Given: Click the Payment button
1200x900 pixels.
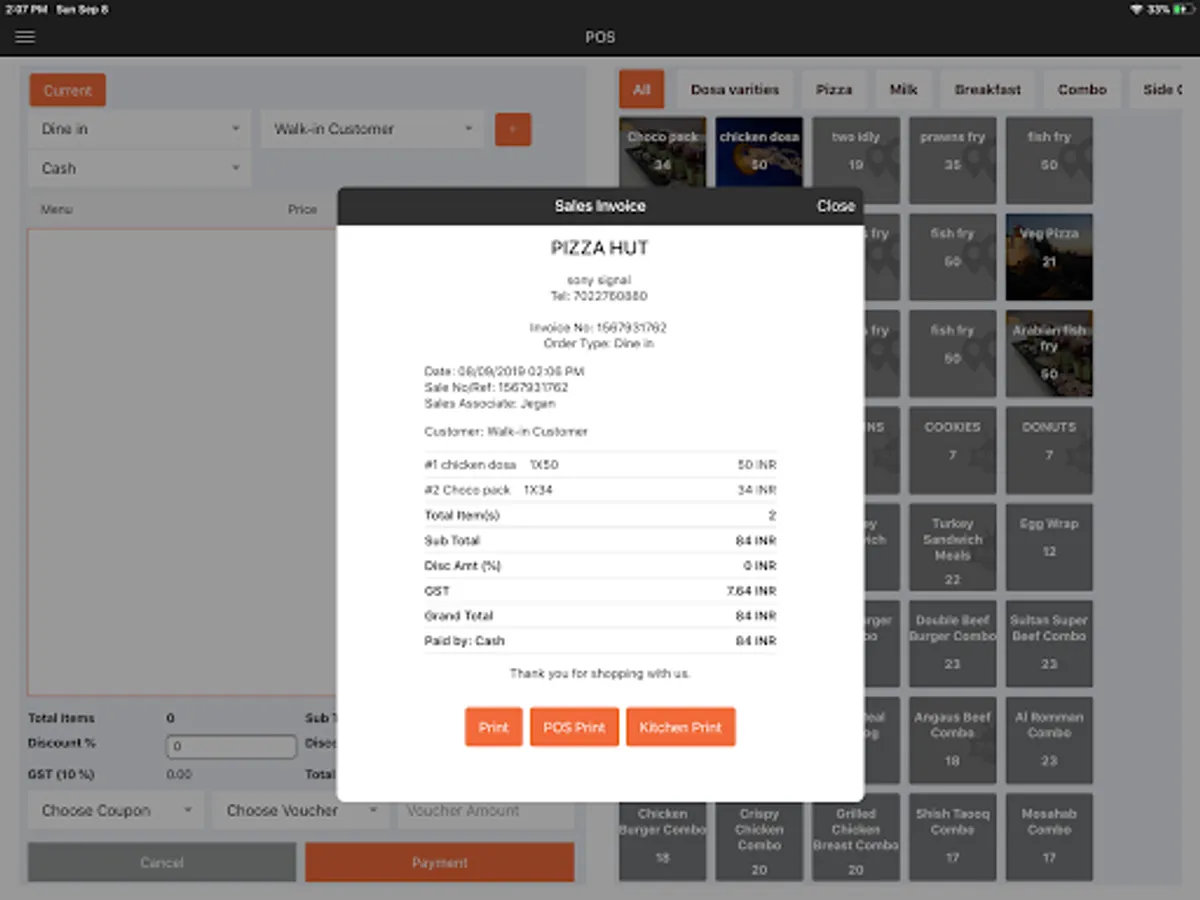Looking at the screenshot, I should click(439, 862).
